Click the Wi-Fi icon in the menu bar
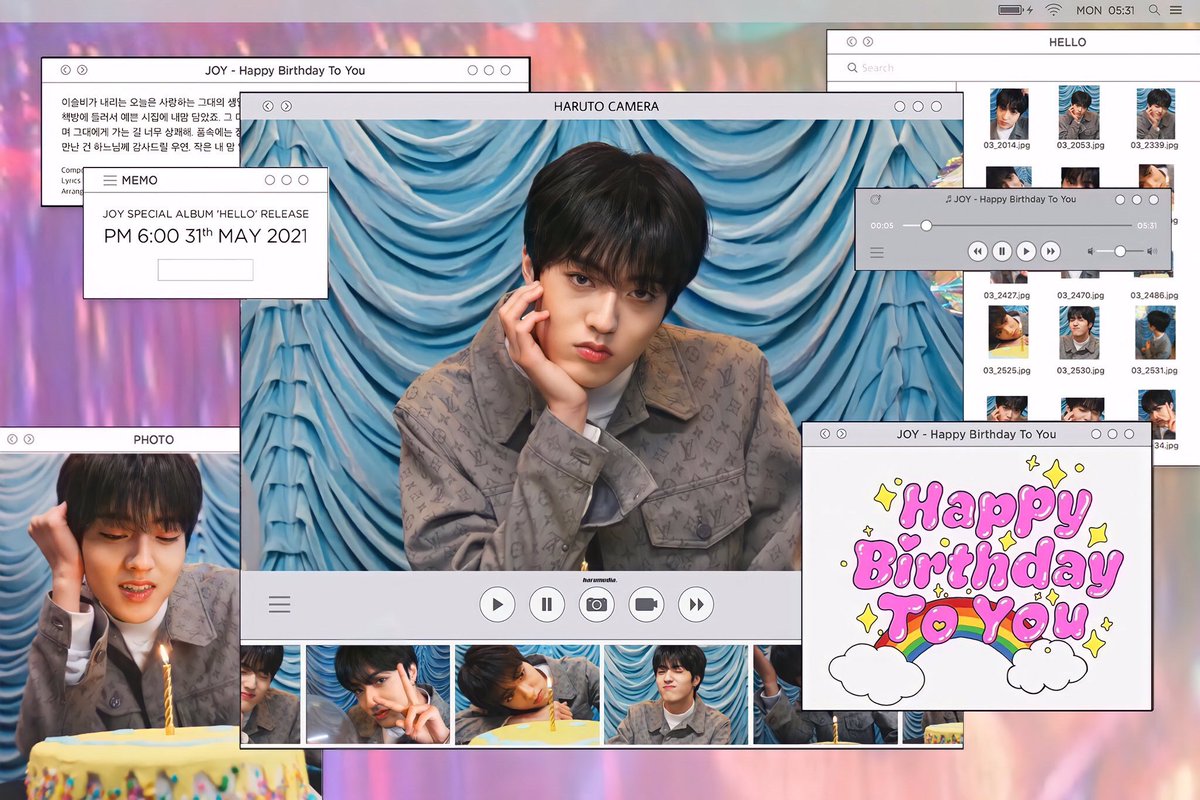 1053,10
